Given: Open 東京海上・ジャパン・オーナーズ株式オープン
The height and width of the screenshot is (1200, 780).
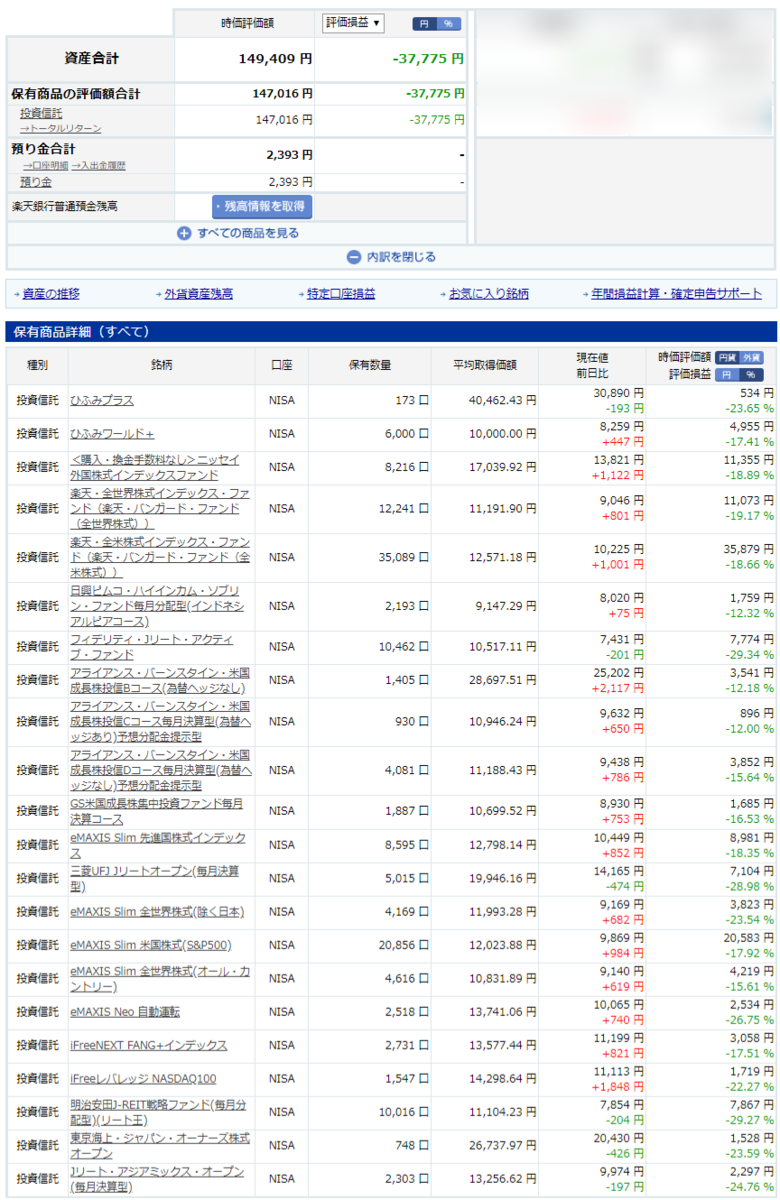Looking at the screenshot, I should [x=160, y=1145].
